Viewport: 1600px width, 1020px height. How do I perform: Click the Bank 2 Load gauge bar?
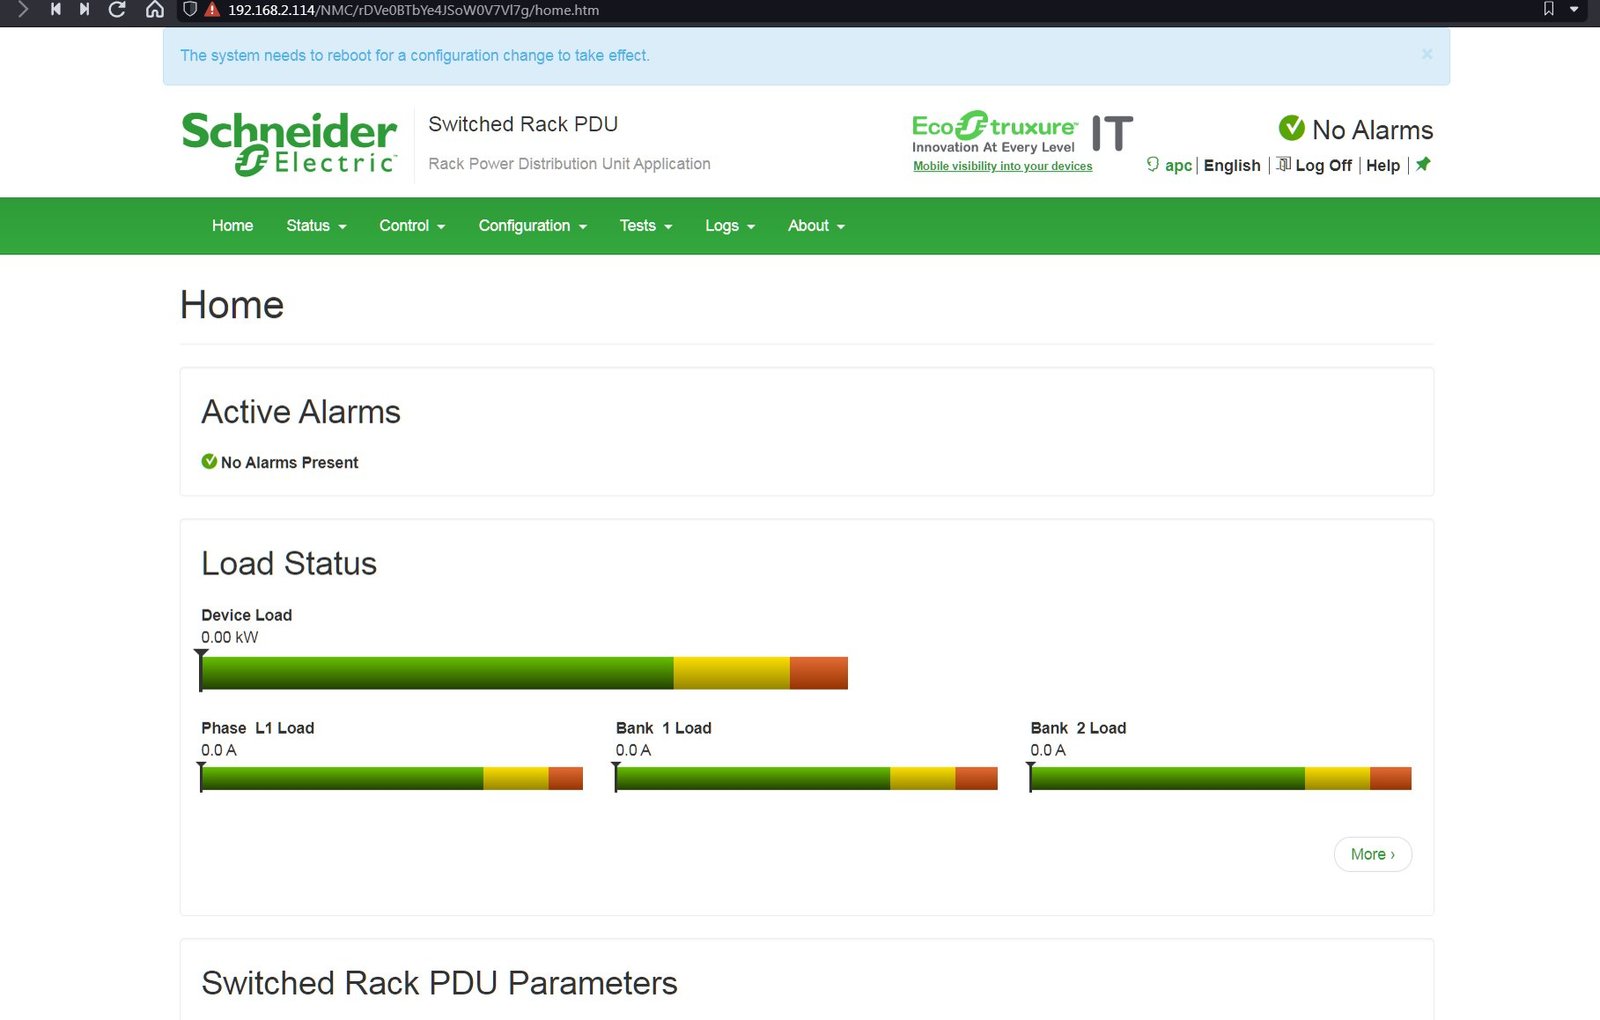pyautogui.click(x=1221, y=778)
